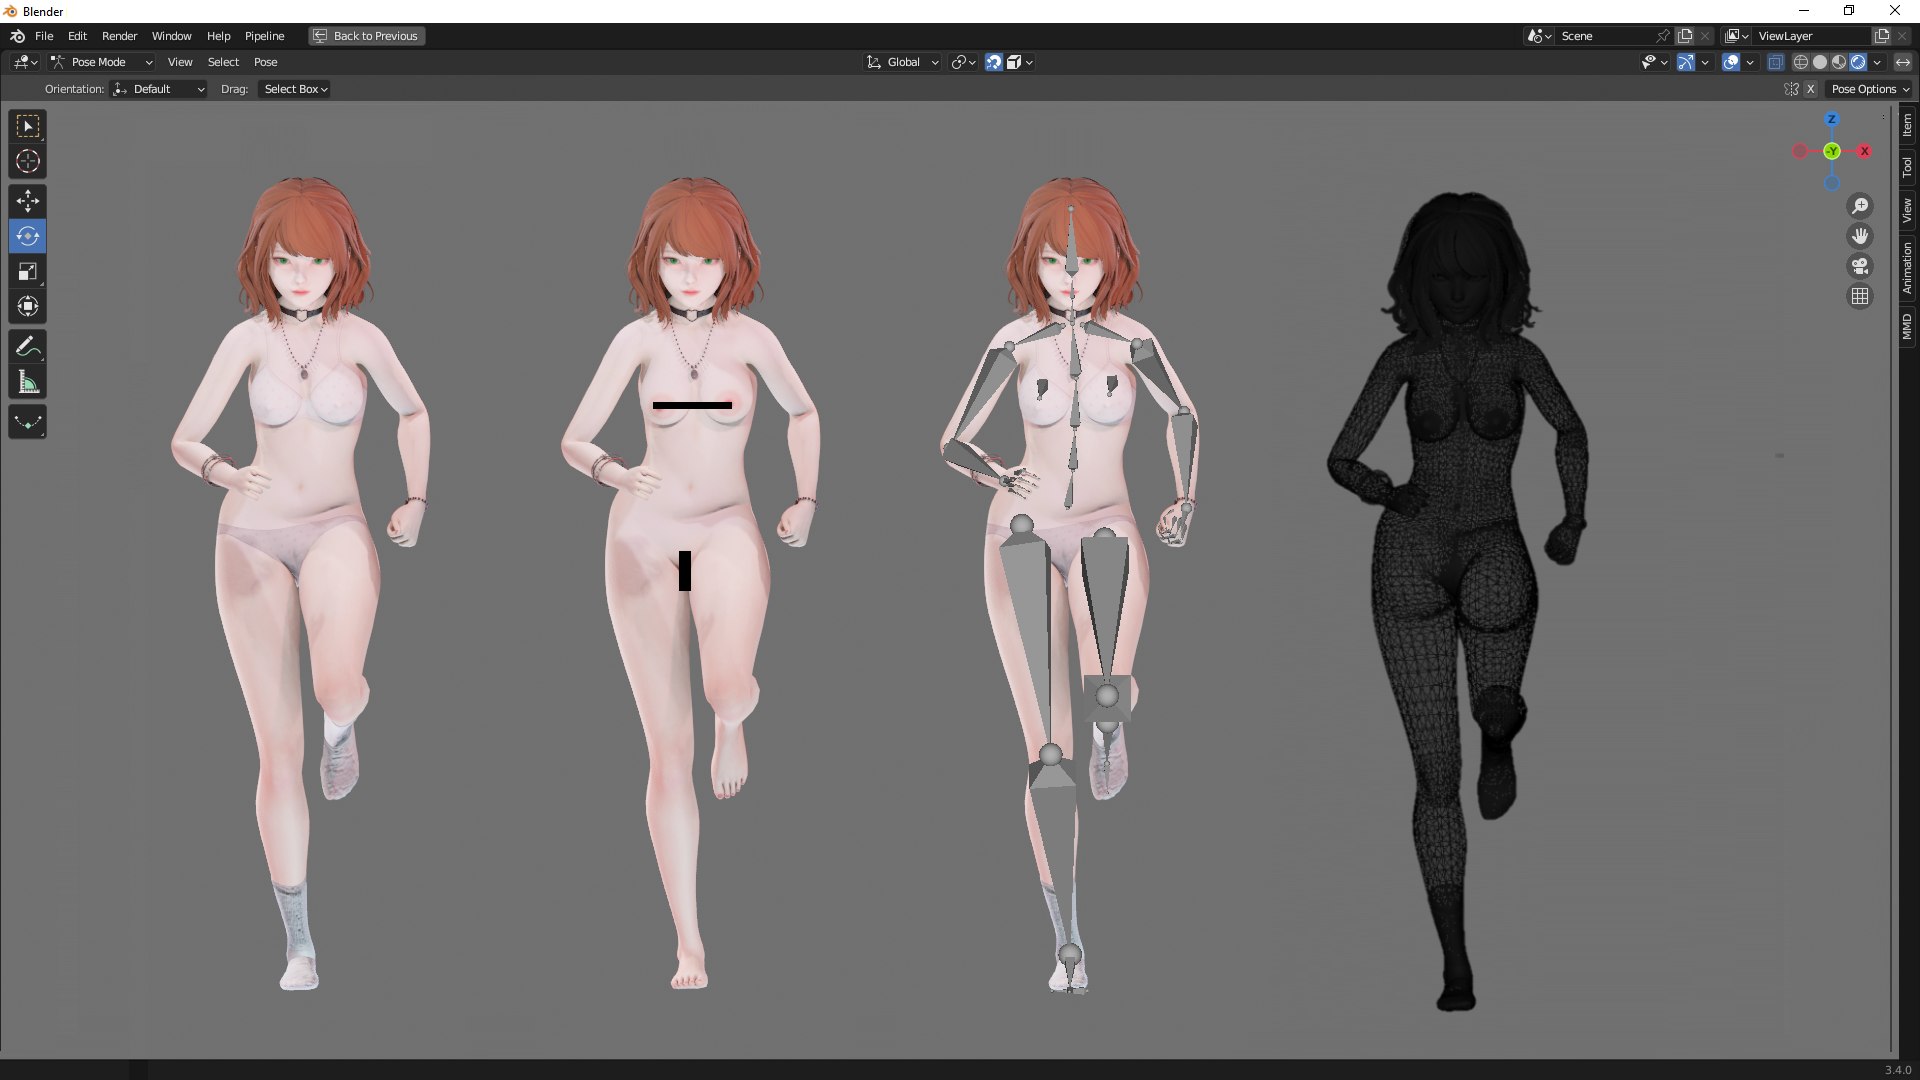Click the Zoom view magnifier icon
1920x1080 pixels.
[x=1860, y=206]
